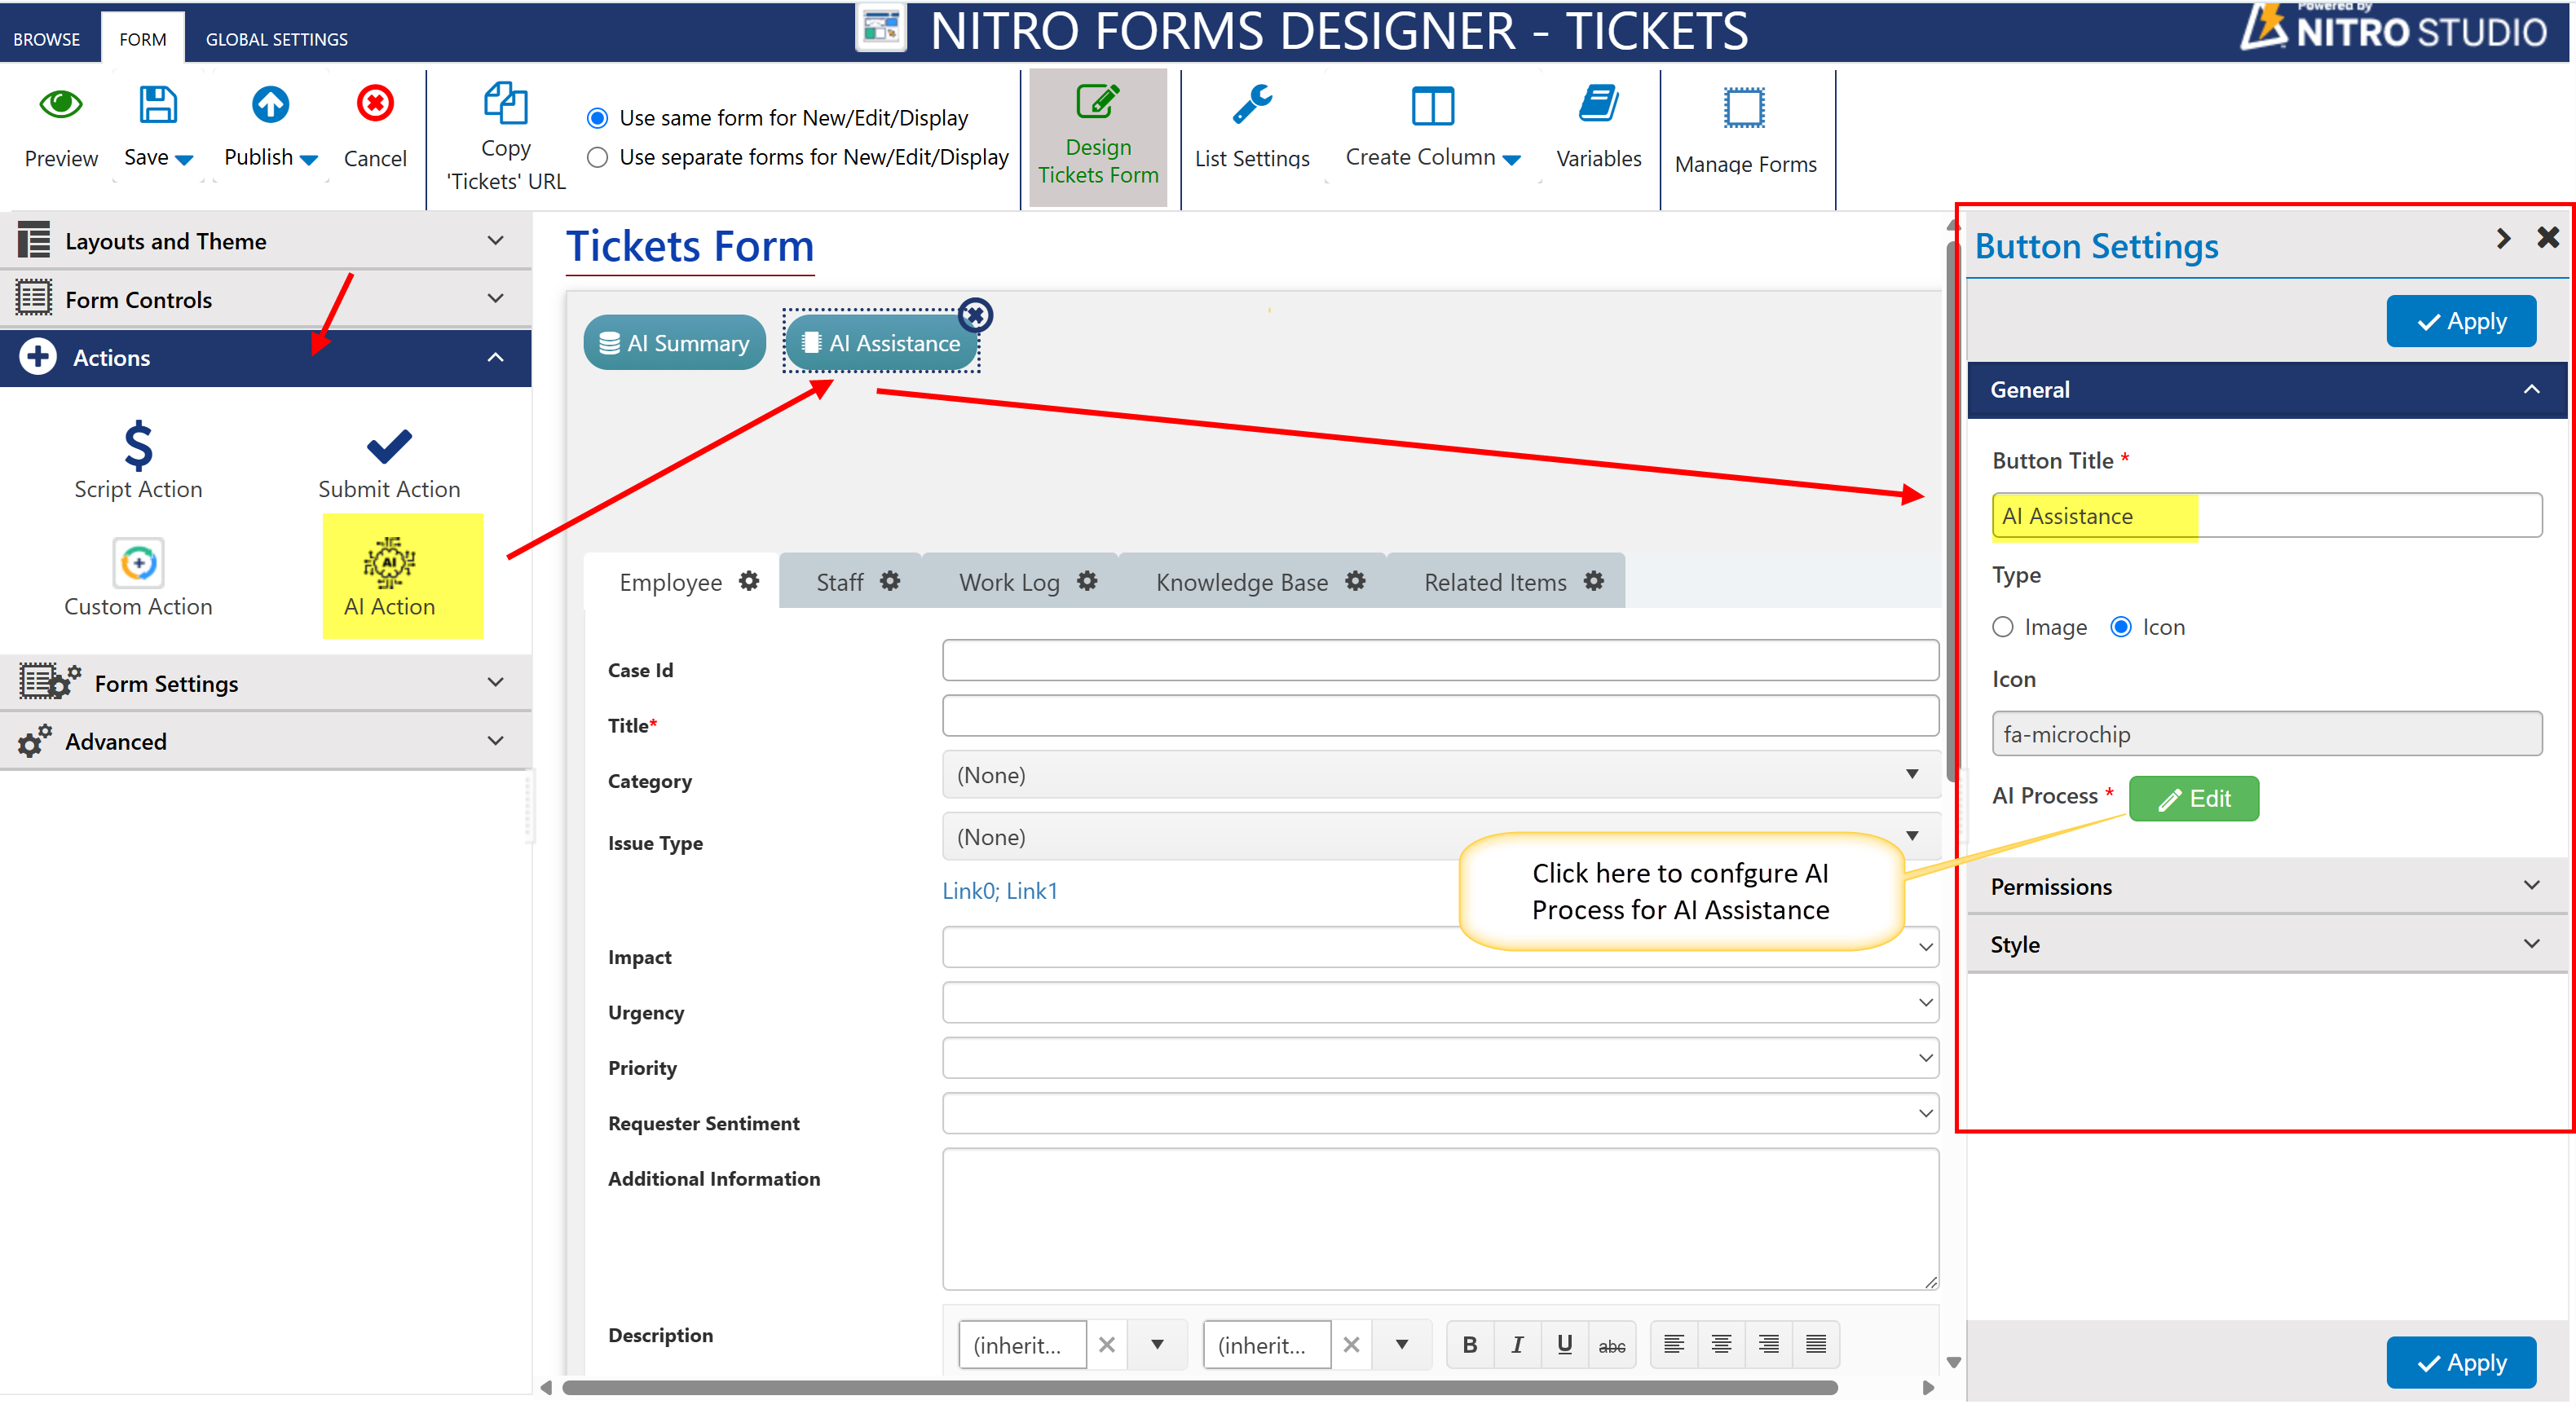The image size is (2576, 1409).
Task: Remove AI Assistance button with X icon
Action: point(974,315)
